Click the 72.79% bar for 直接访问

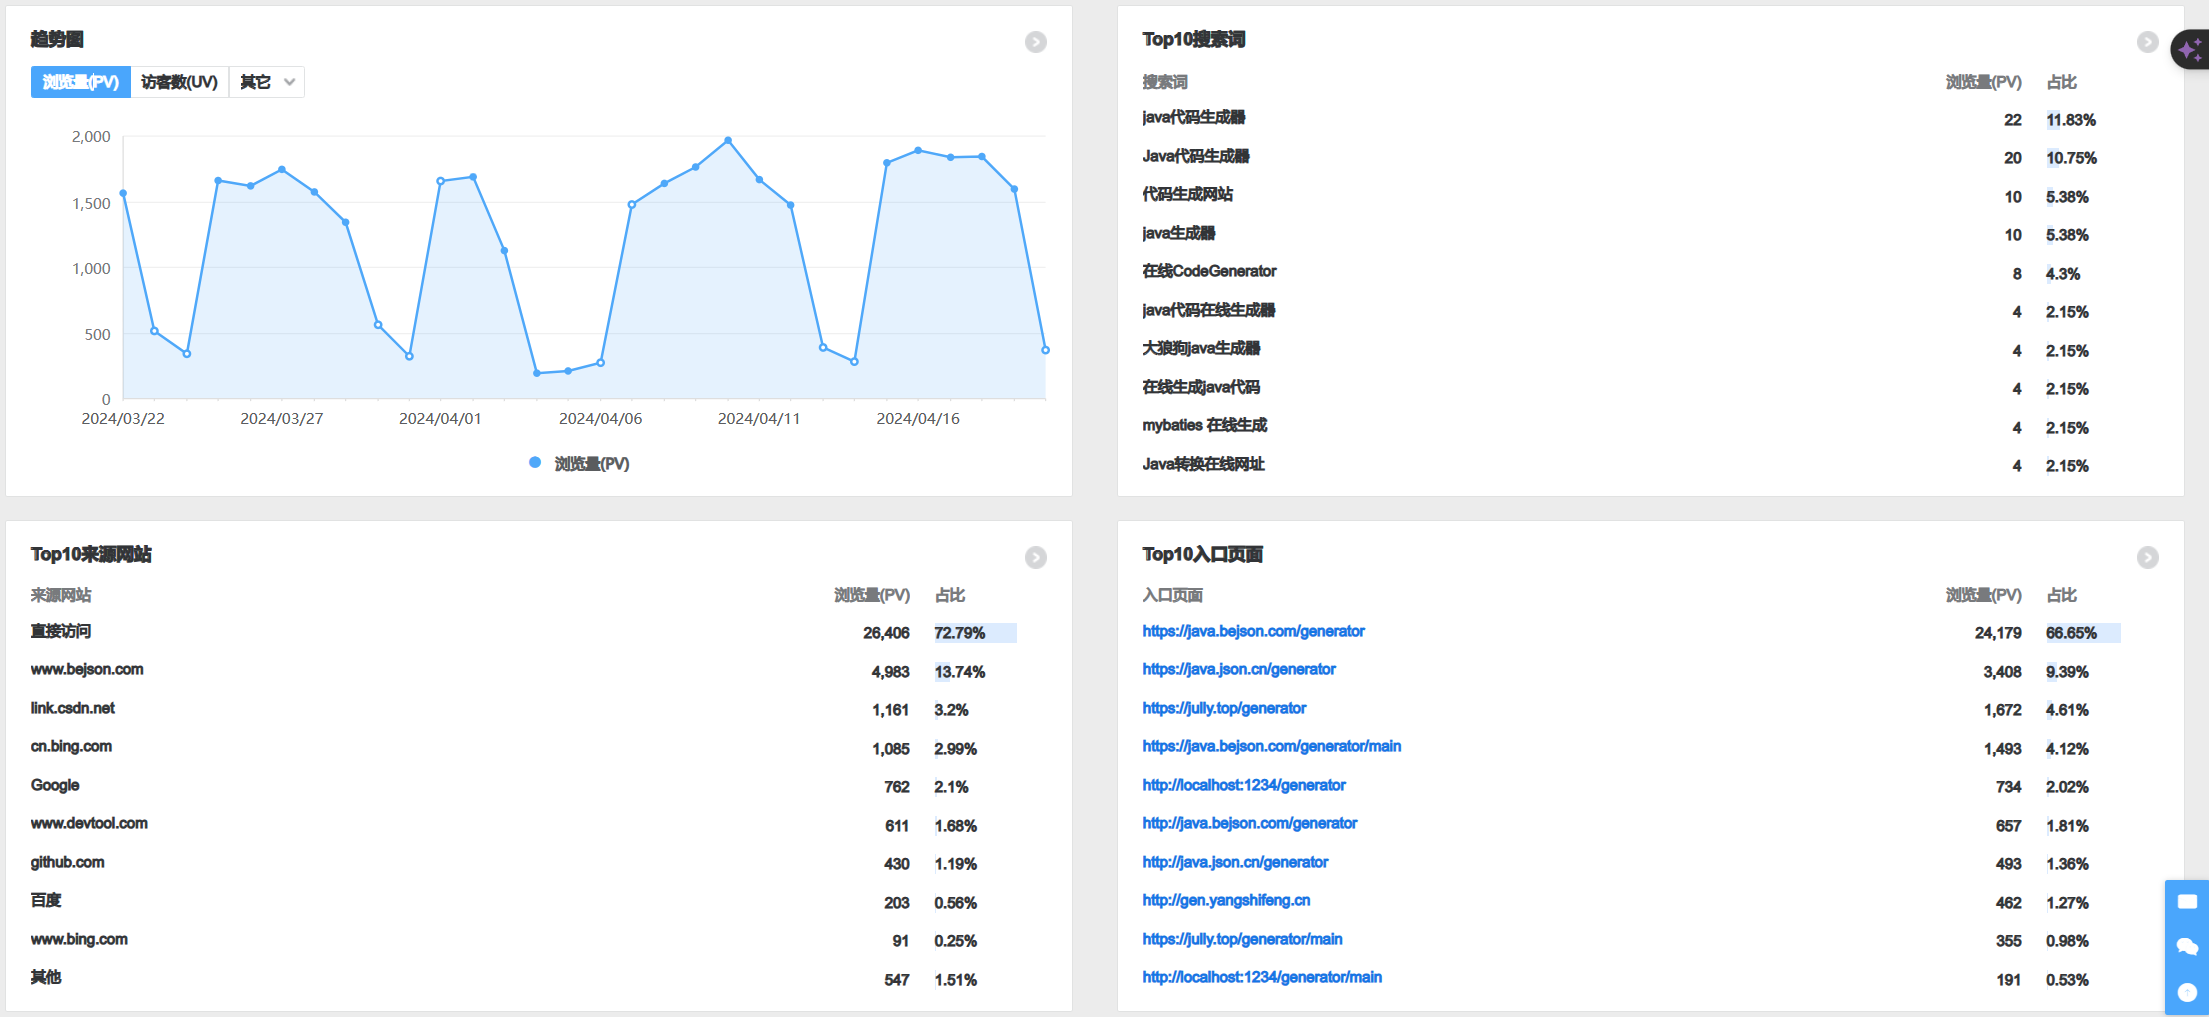point(975,633)
